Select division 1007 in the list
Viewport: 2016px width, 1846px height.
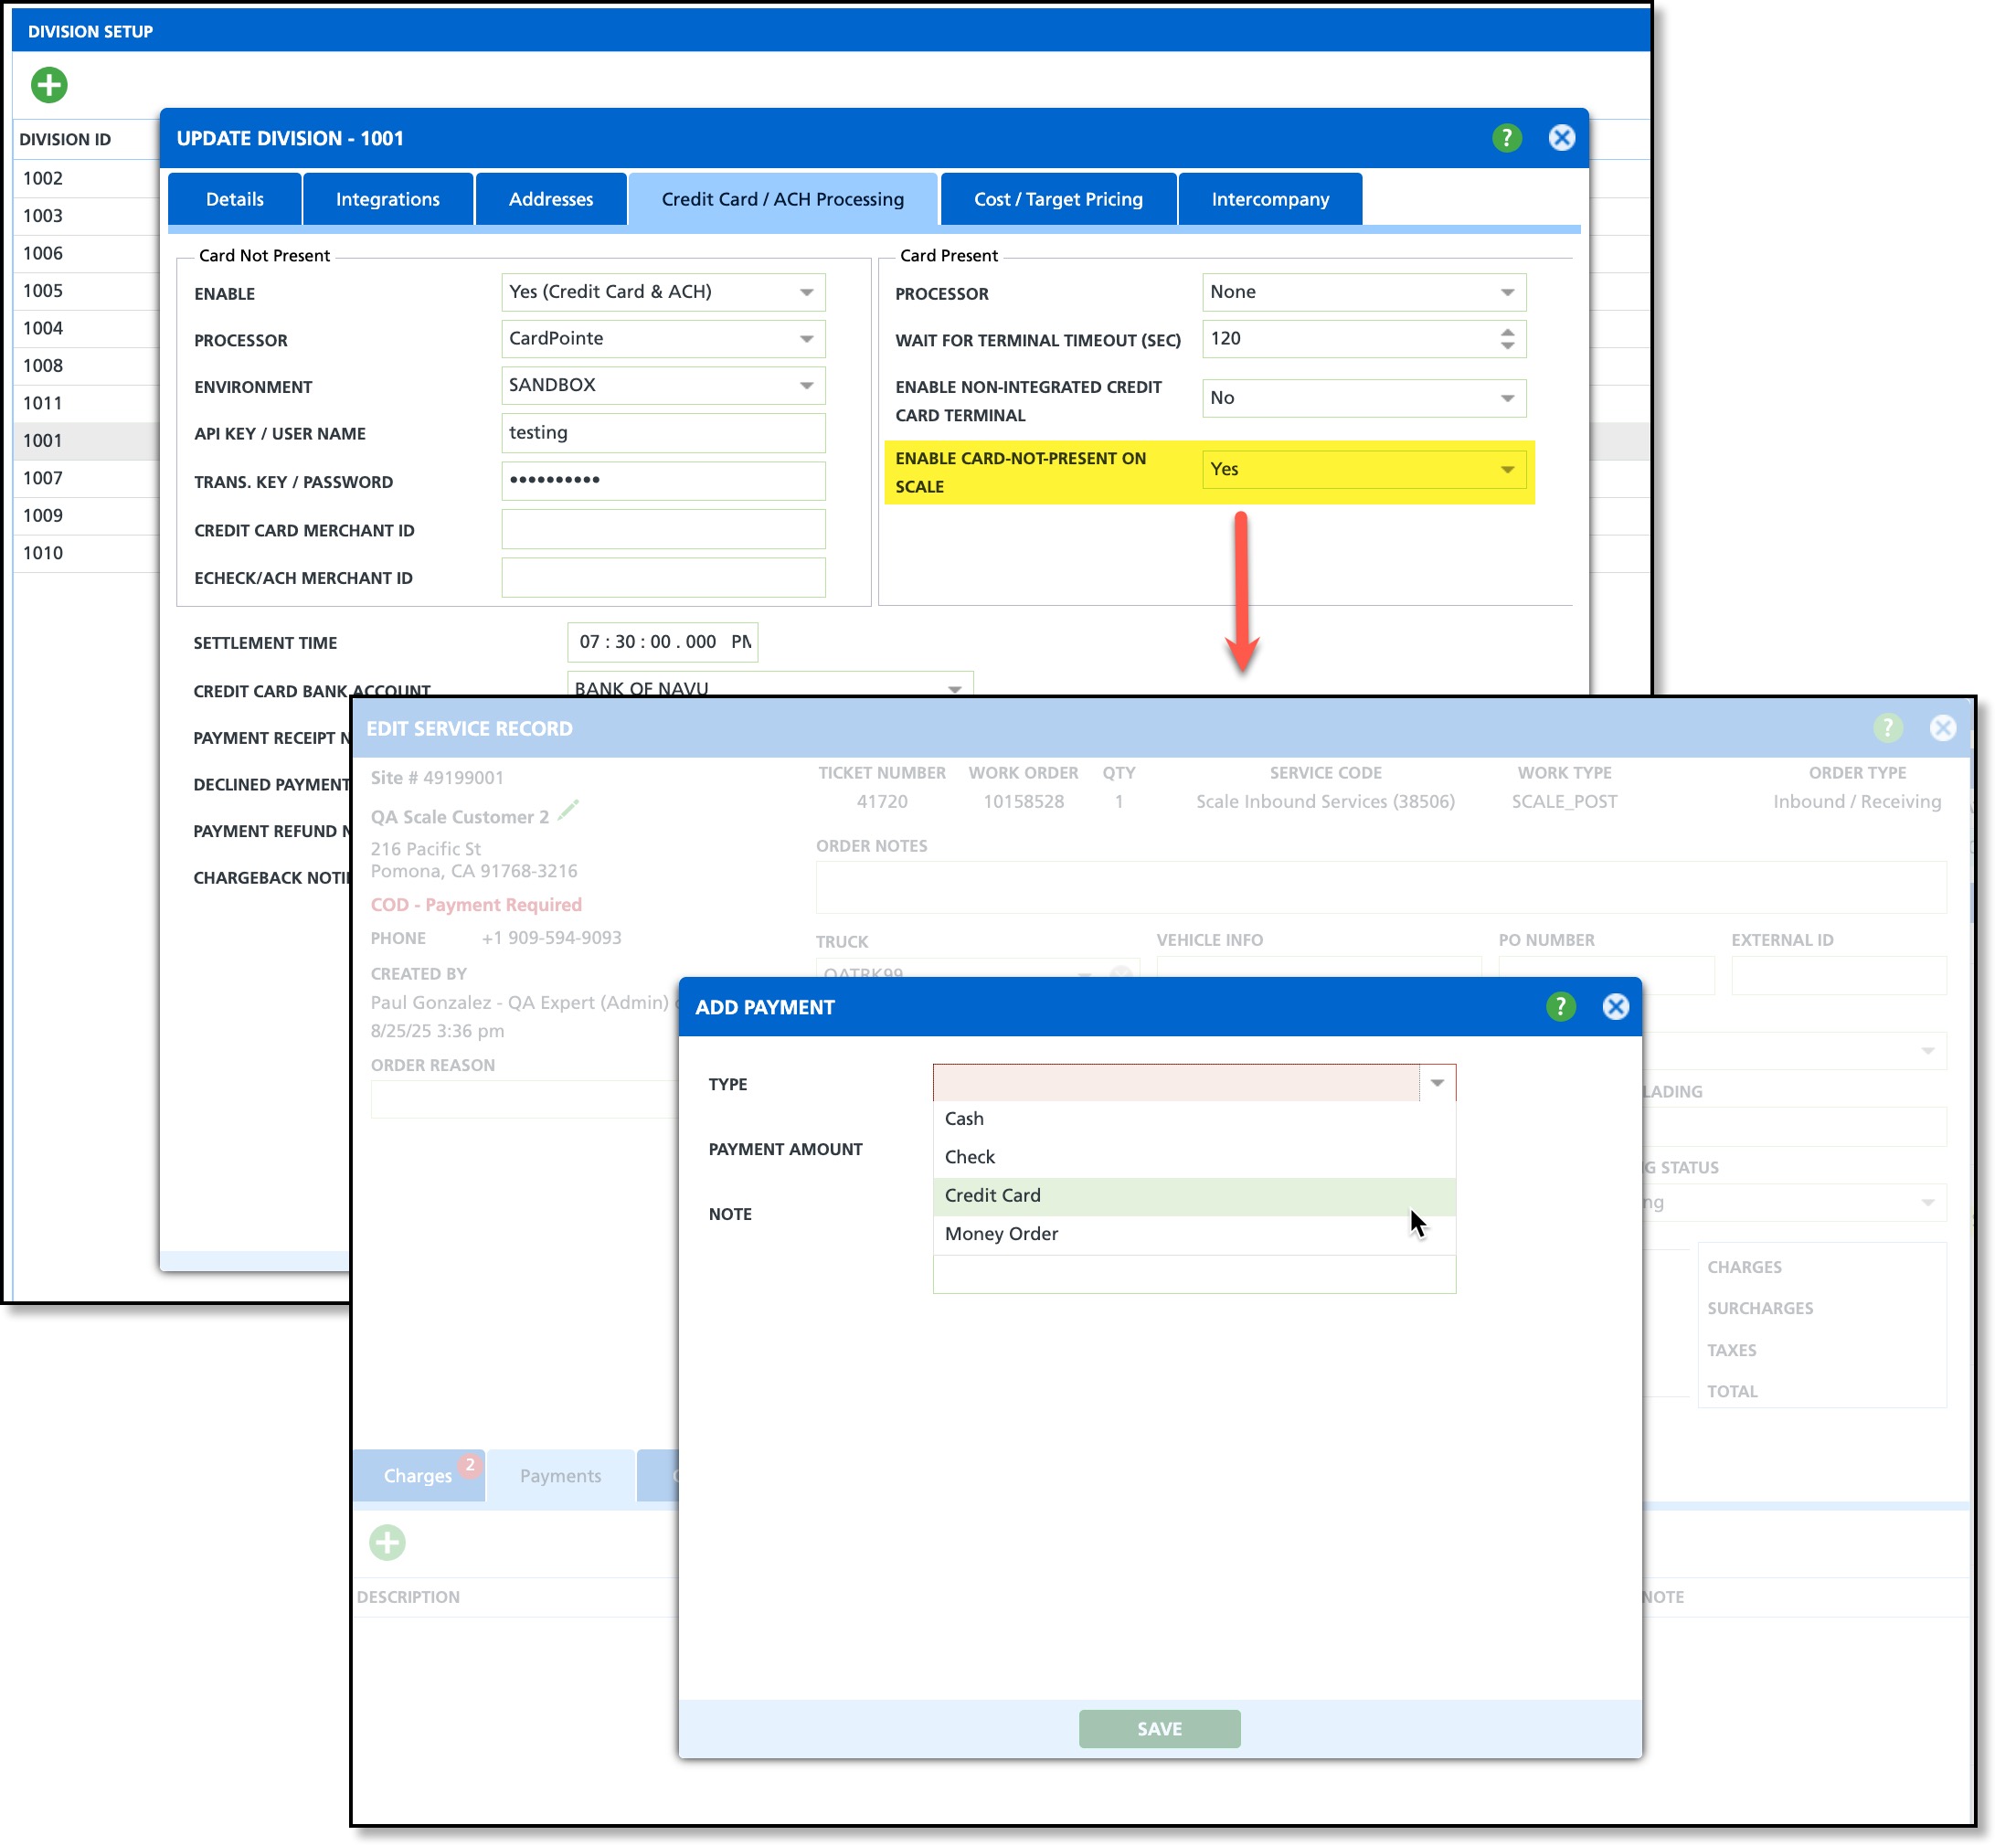(44, 478)
